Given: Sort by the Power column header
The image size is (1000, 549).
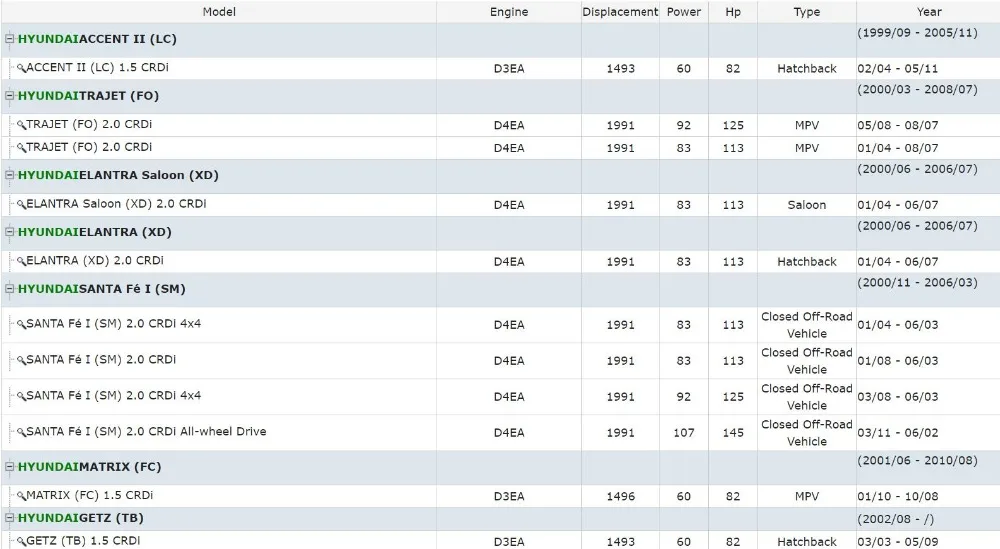Looking at the screenshot, I should pos(684,11).
